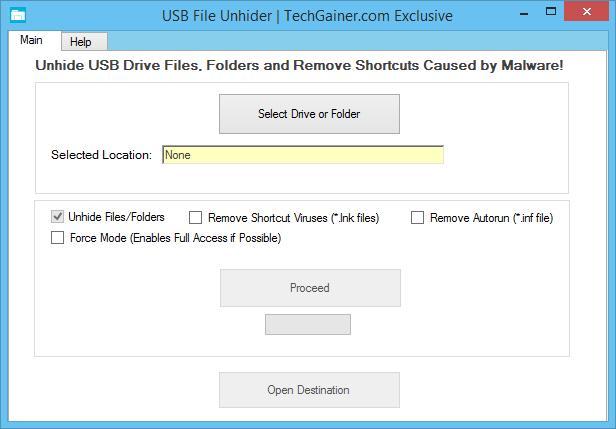Click the window title bar text

click(307, 15)
